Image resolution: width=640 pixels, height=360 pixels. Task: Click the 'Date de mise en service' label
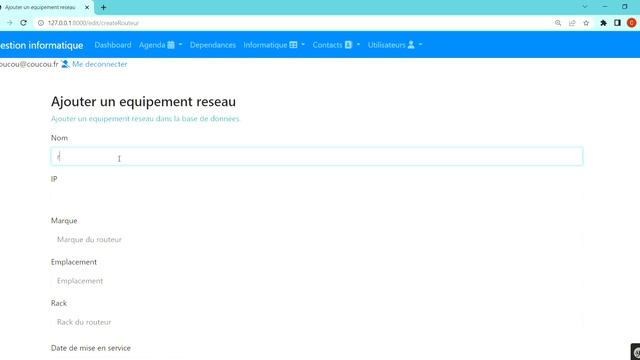point(91,348)
